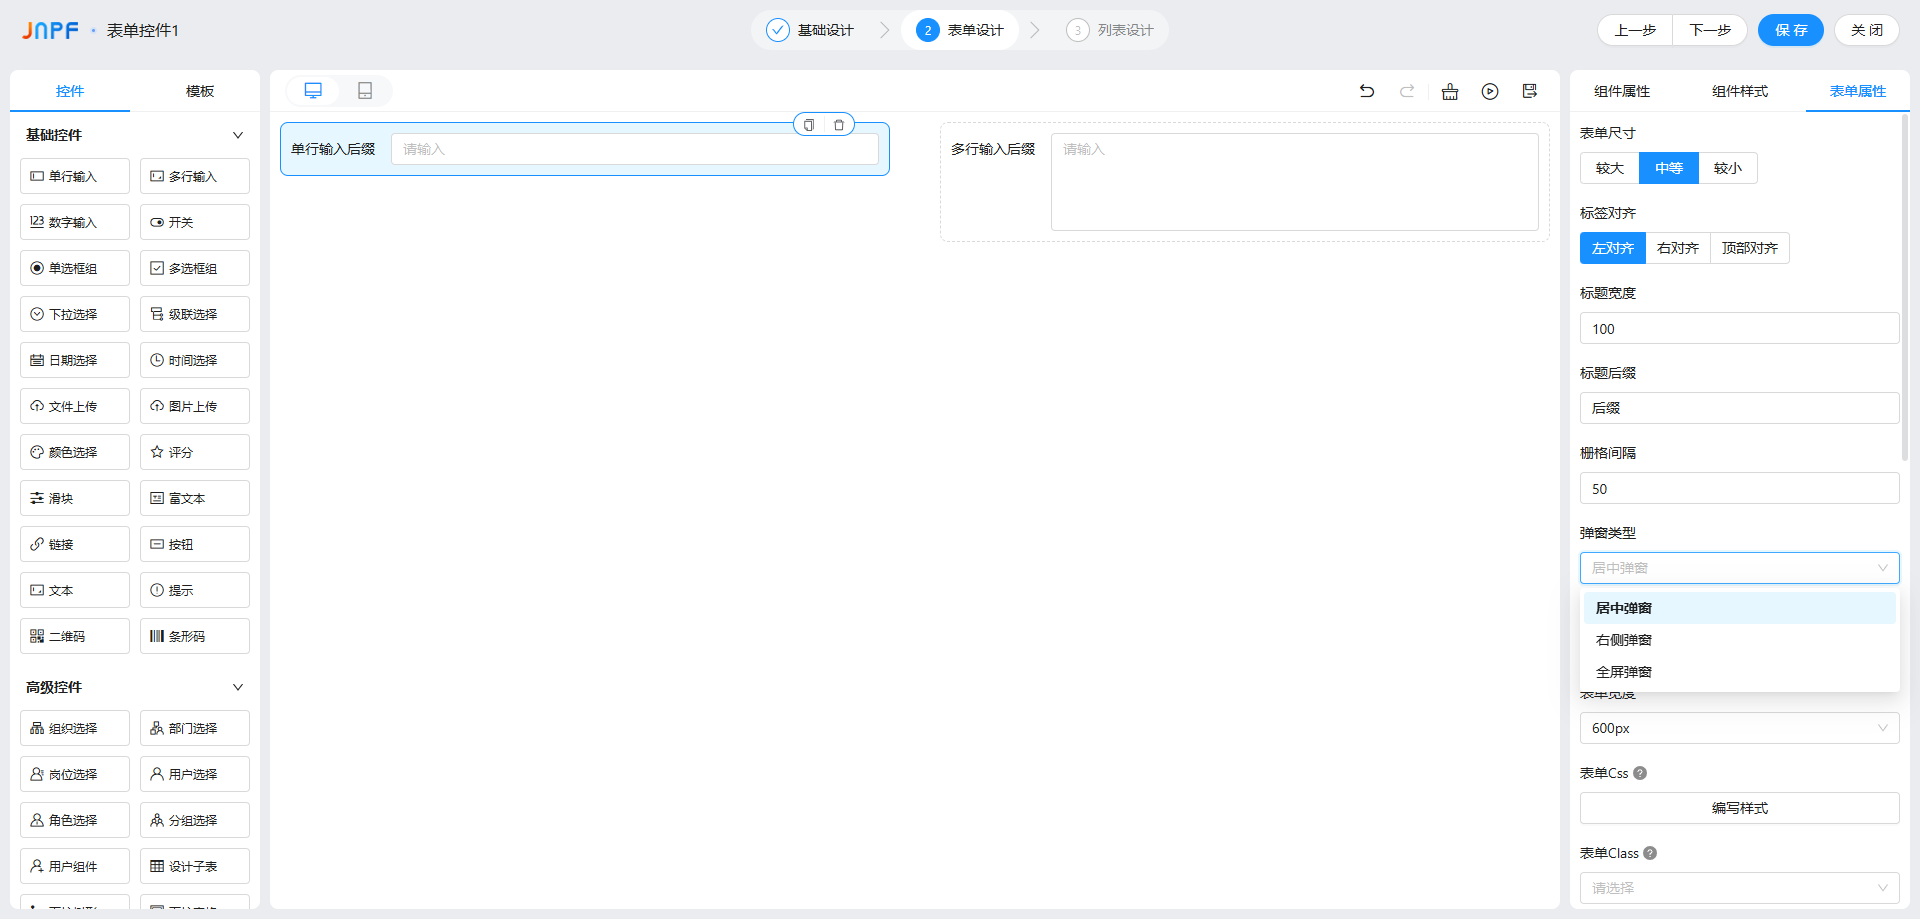1920x919 pixels.
Task: Collapse the 高级控件 section
Action: [x=238, y=687]
